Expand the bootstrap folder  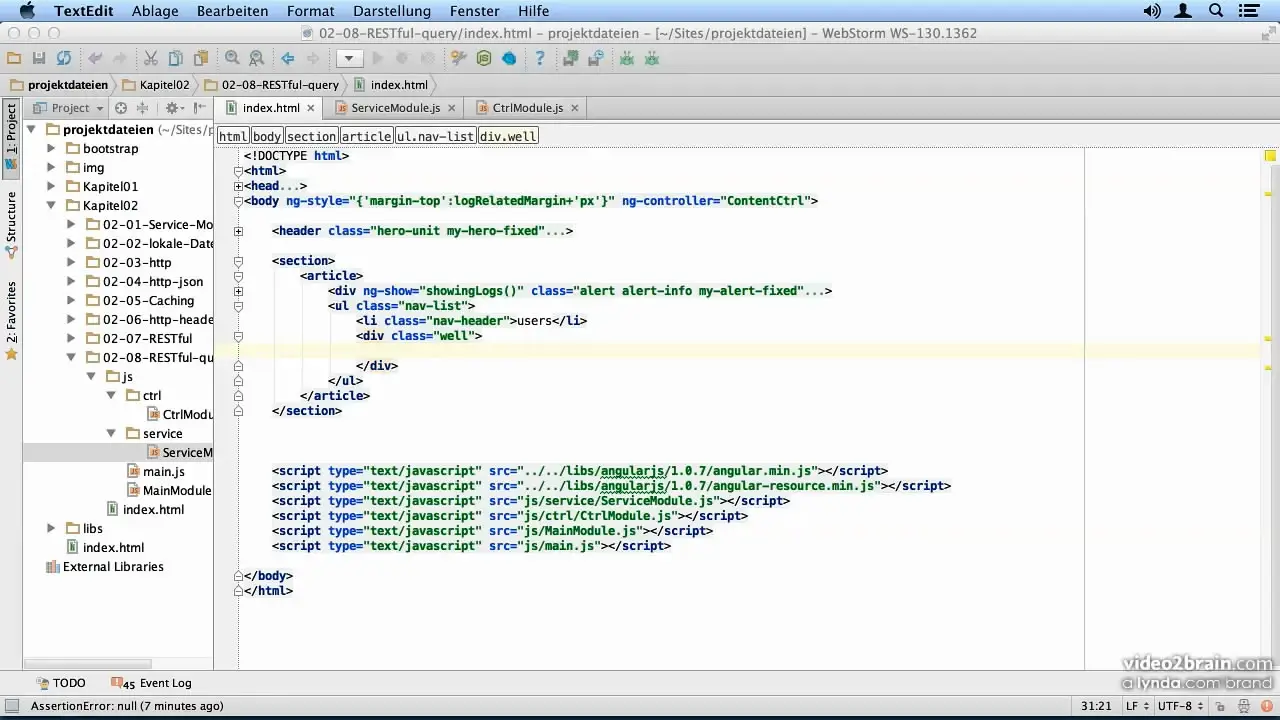[51, 148]
